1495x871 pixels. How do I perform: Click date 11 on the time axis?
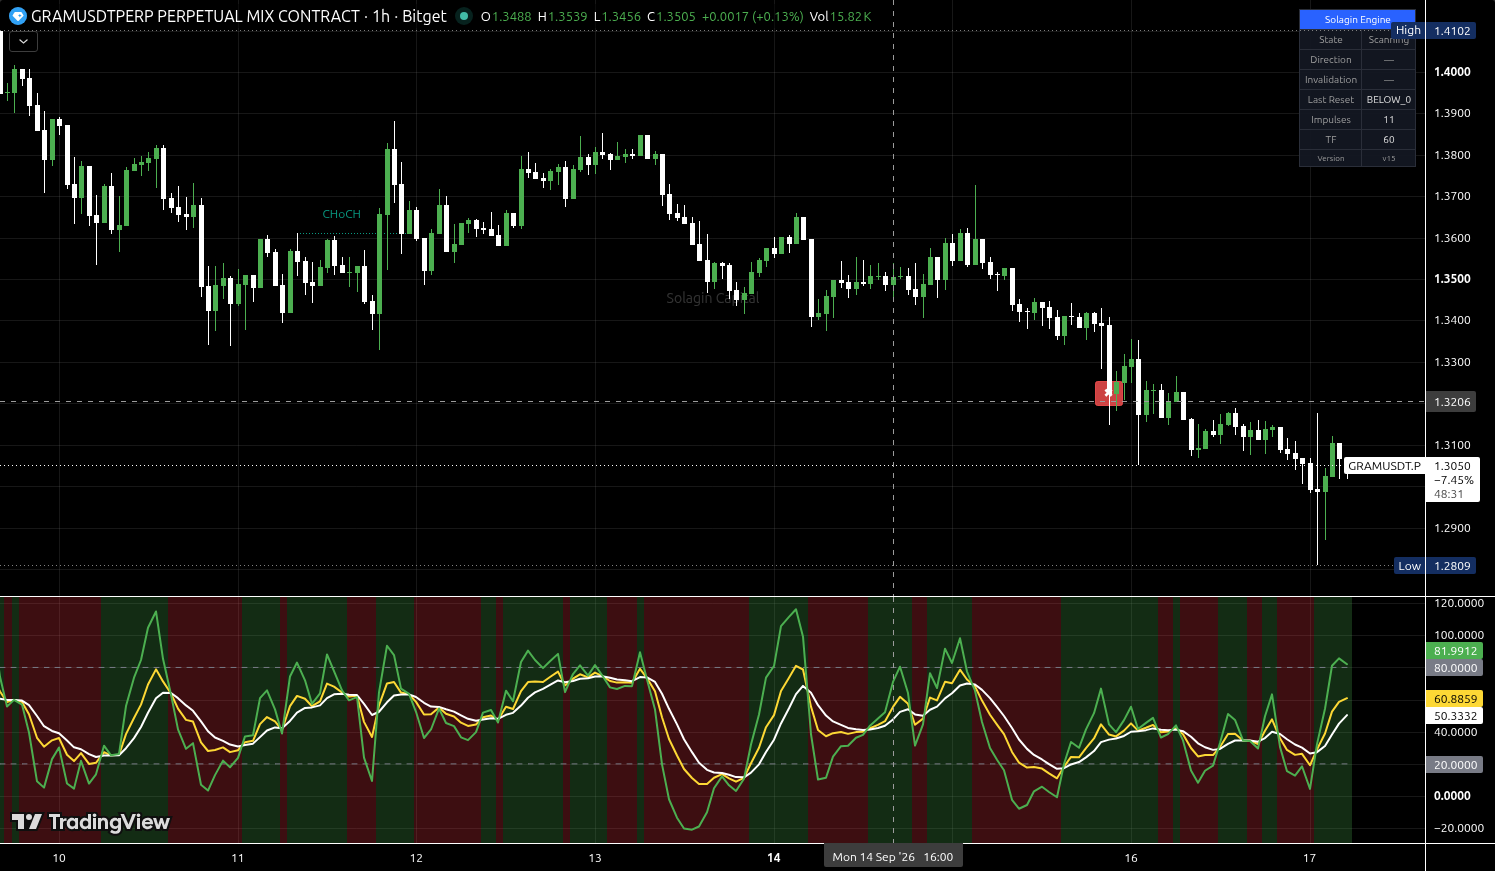point(237,858)
